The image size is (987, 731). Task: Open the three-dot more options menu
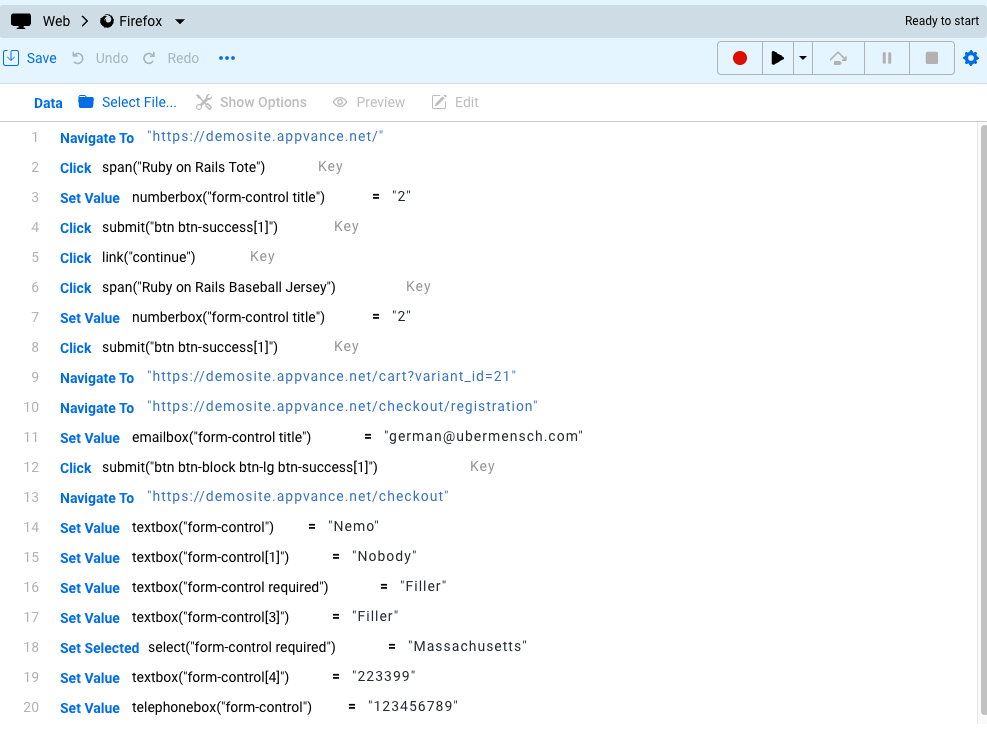coord(227,58)
